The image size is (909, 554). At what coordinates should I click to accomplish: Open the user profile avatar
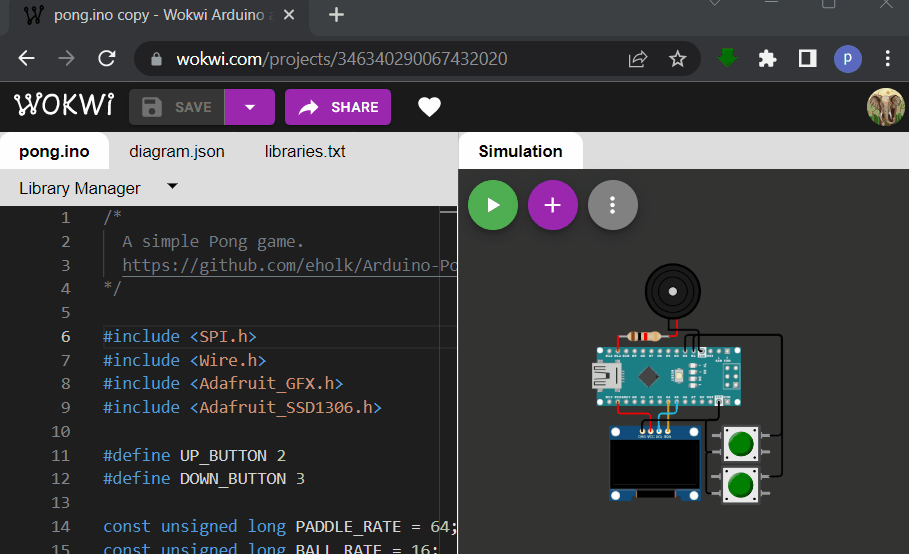point(885,107)
